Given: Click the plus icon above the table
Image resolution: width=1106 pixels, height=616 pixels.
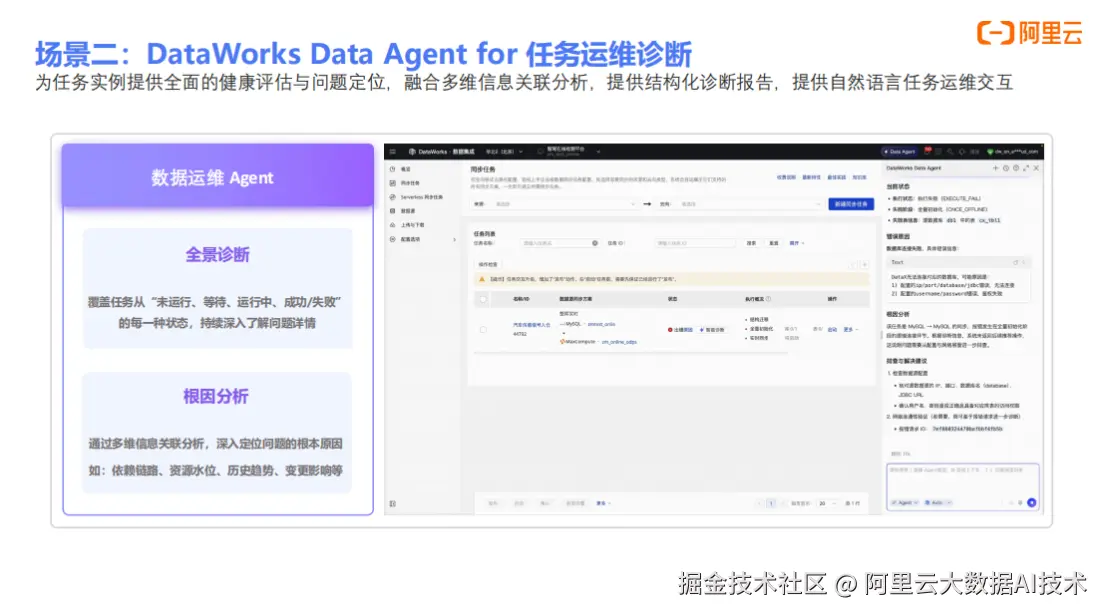Looking at the screenshot, I should [865, 265].
